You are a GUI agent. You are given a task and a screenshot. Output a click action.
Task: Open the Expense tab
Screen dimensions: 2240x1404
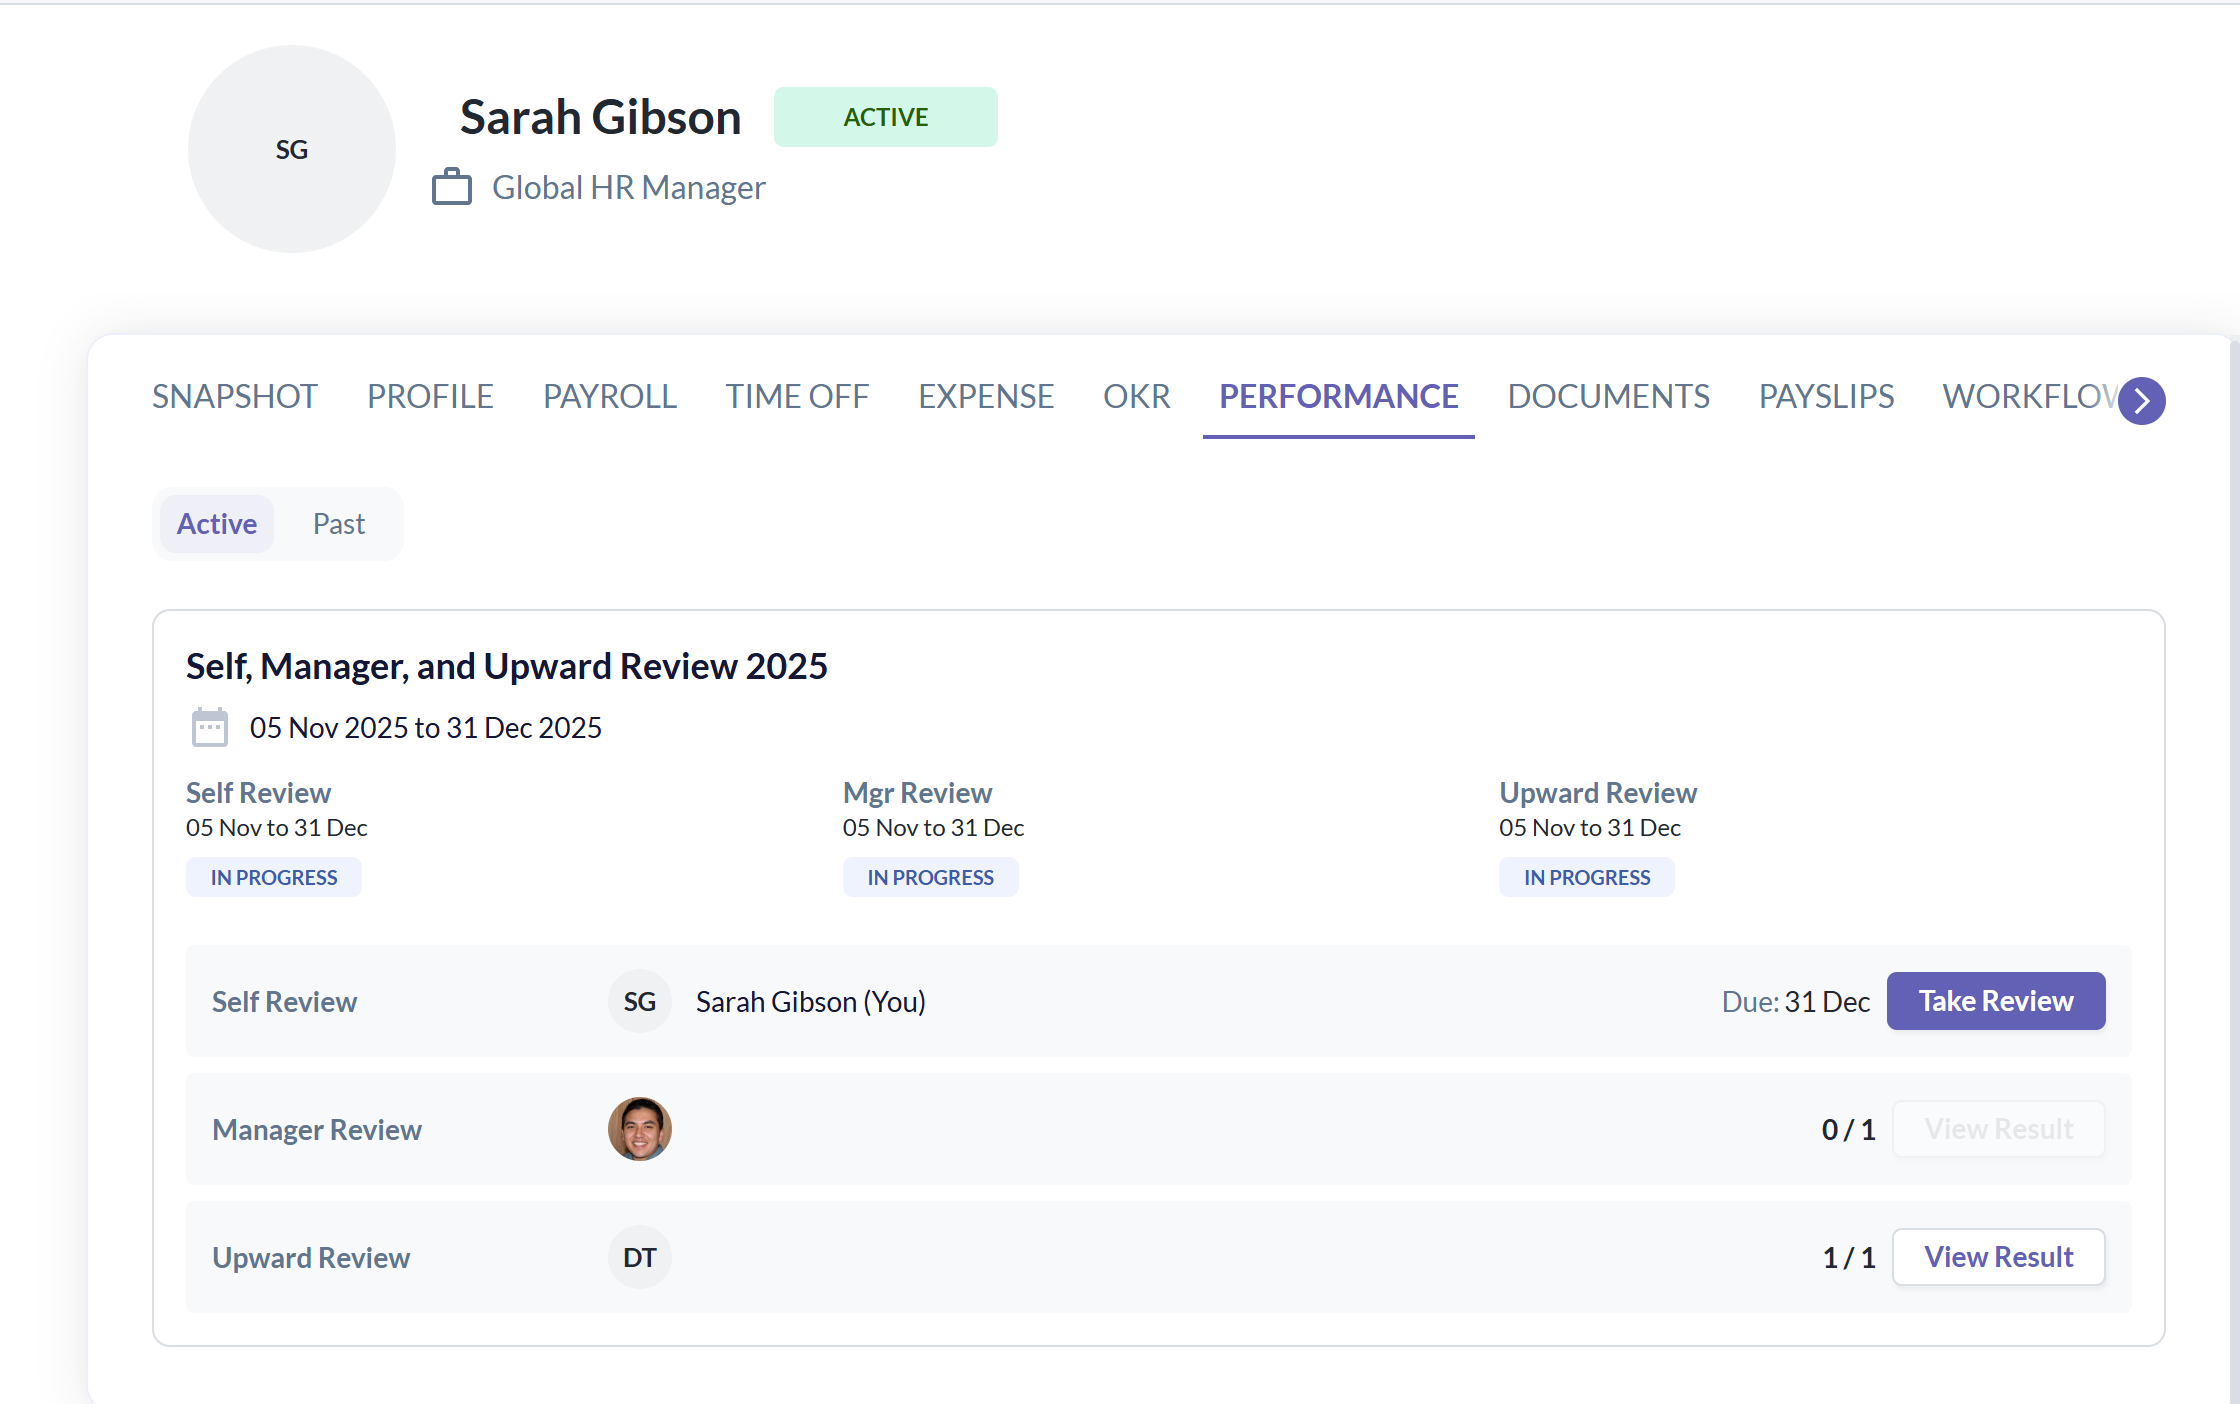(985, 396)
